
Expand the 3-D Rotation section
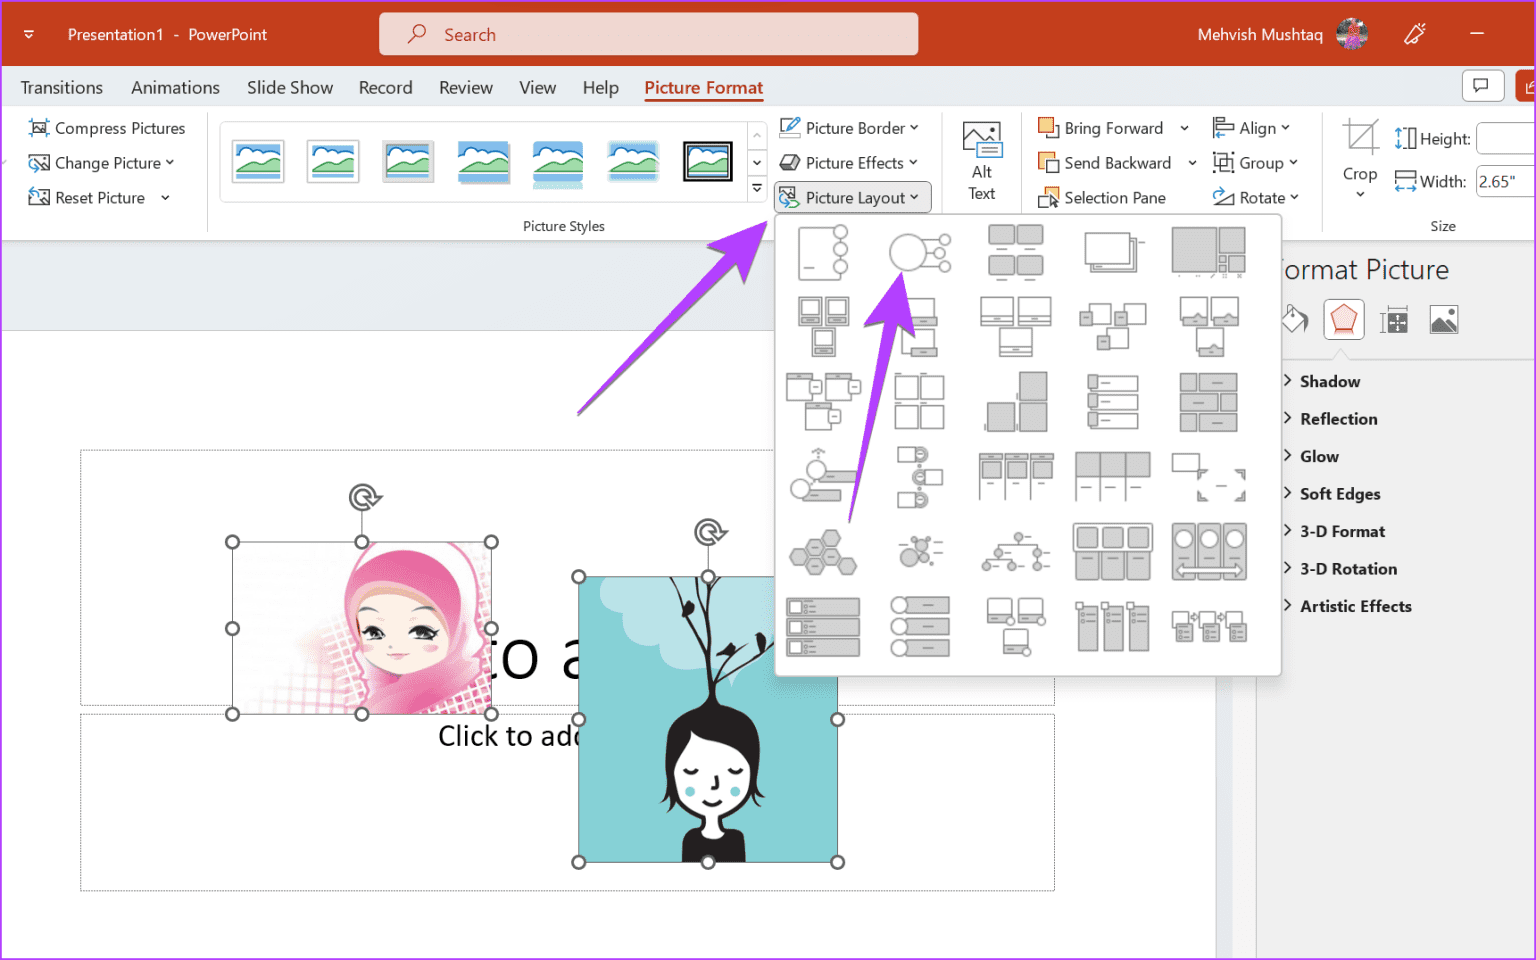coord(1347,569)
